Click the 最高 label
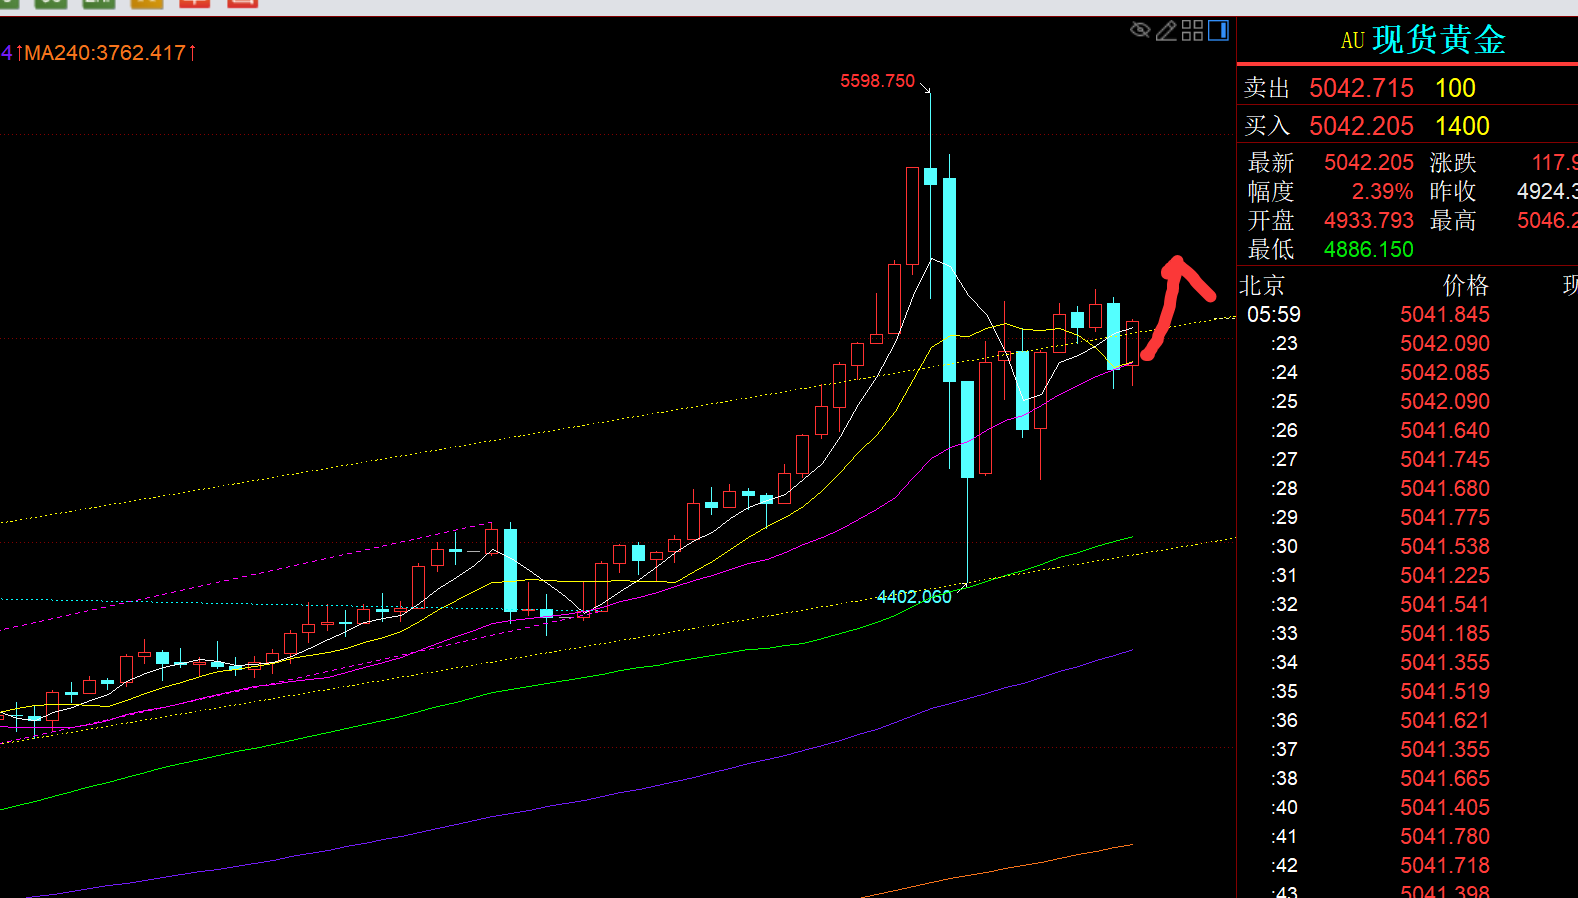This screenshot has width=1578, height=898. click(x=1453, y=220)
